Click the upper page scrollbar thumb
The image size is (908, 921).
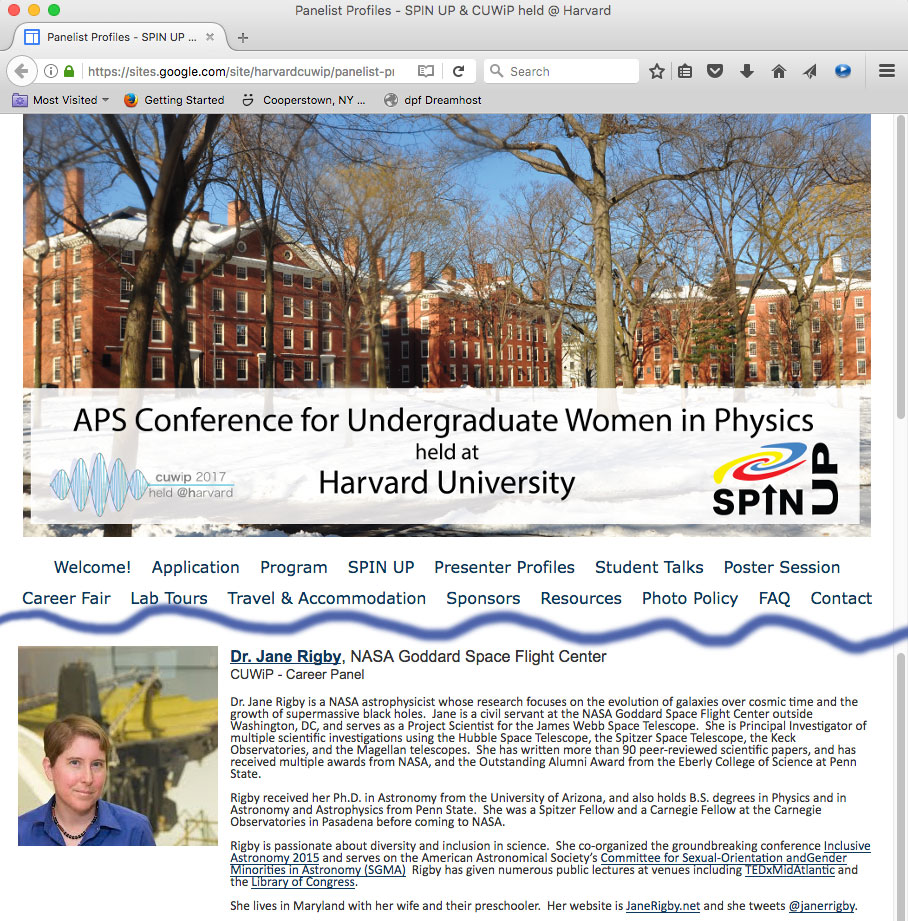[900, 267]
